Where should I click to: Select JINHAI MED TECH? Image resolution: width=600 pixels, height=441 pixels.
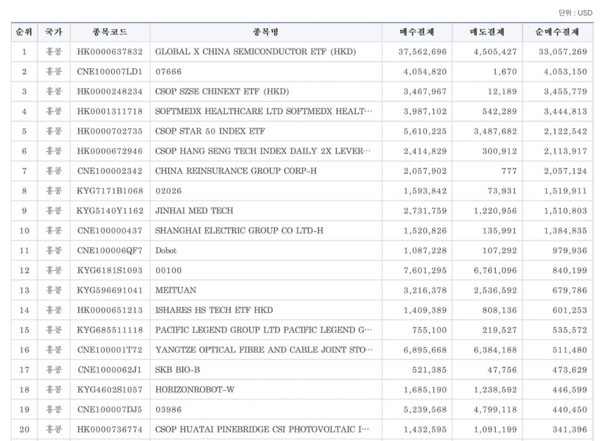pos(194,211)
